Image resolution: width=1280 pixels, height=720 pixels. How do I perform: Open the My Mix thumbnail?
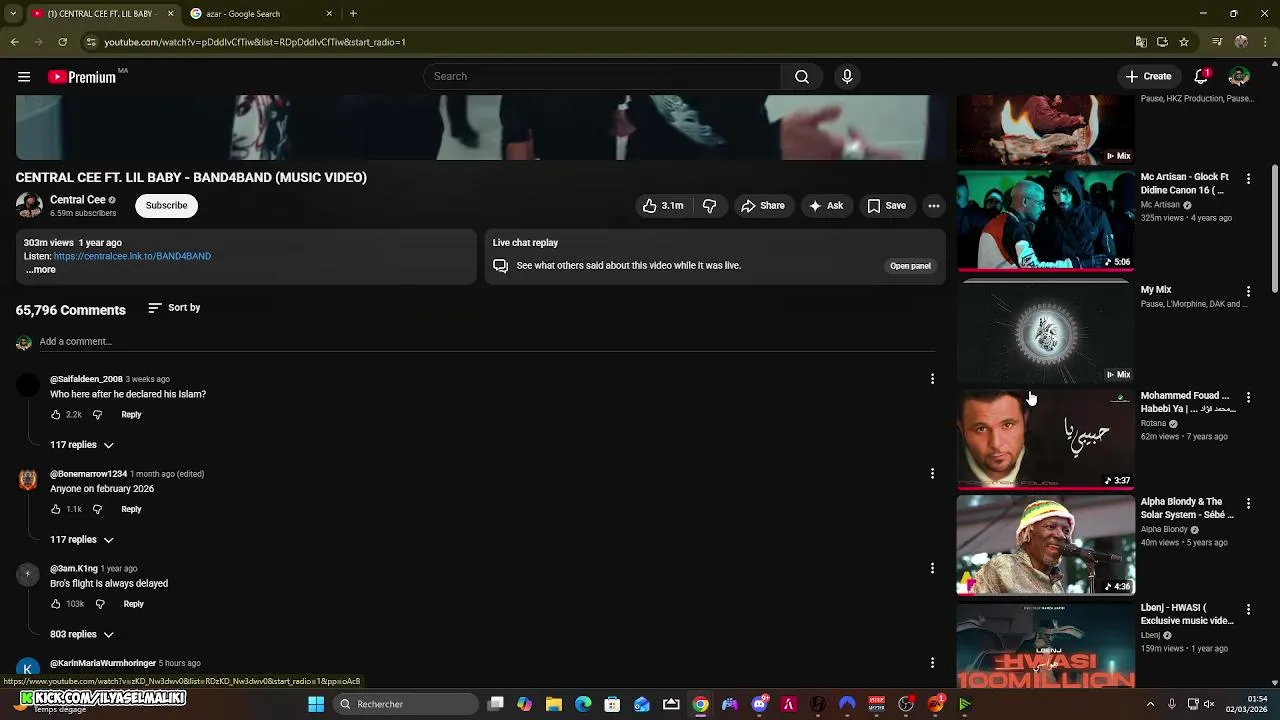pos(1046,332)
